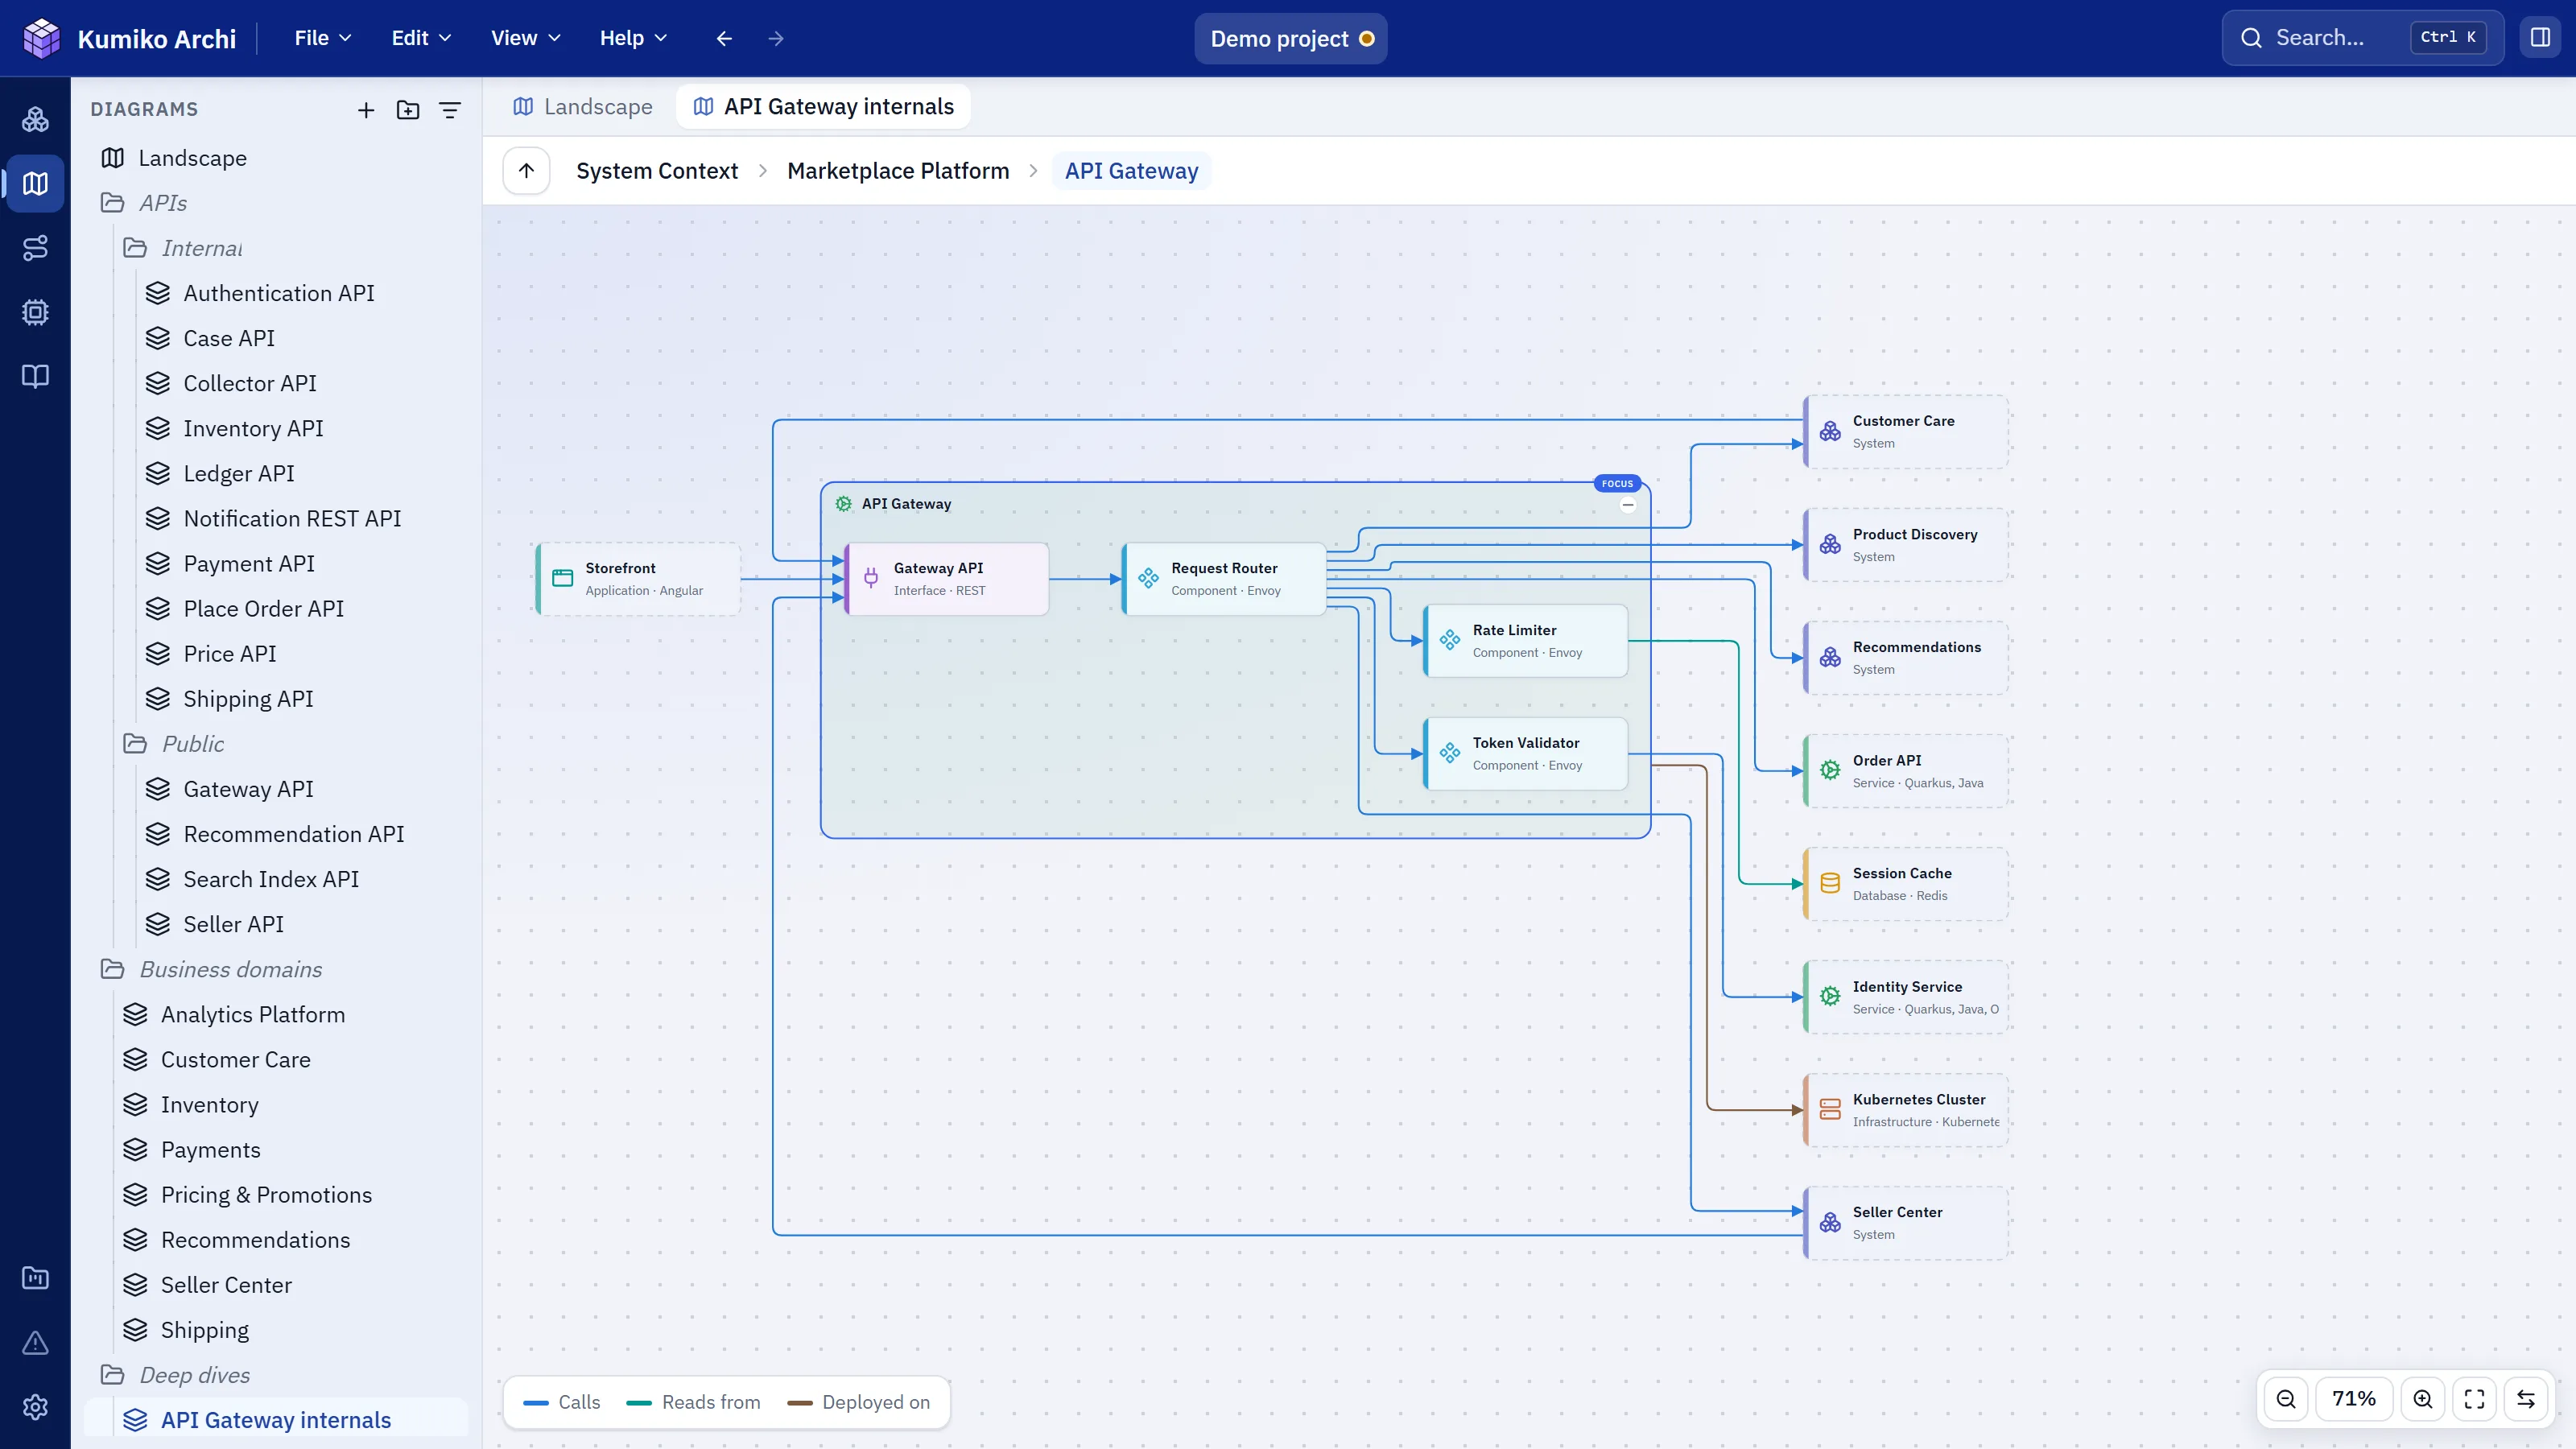The width and height of the screenshot is (2576, 1449).
Task: Open the flows sidebar icon
Action: pos(35,248)
